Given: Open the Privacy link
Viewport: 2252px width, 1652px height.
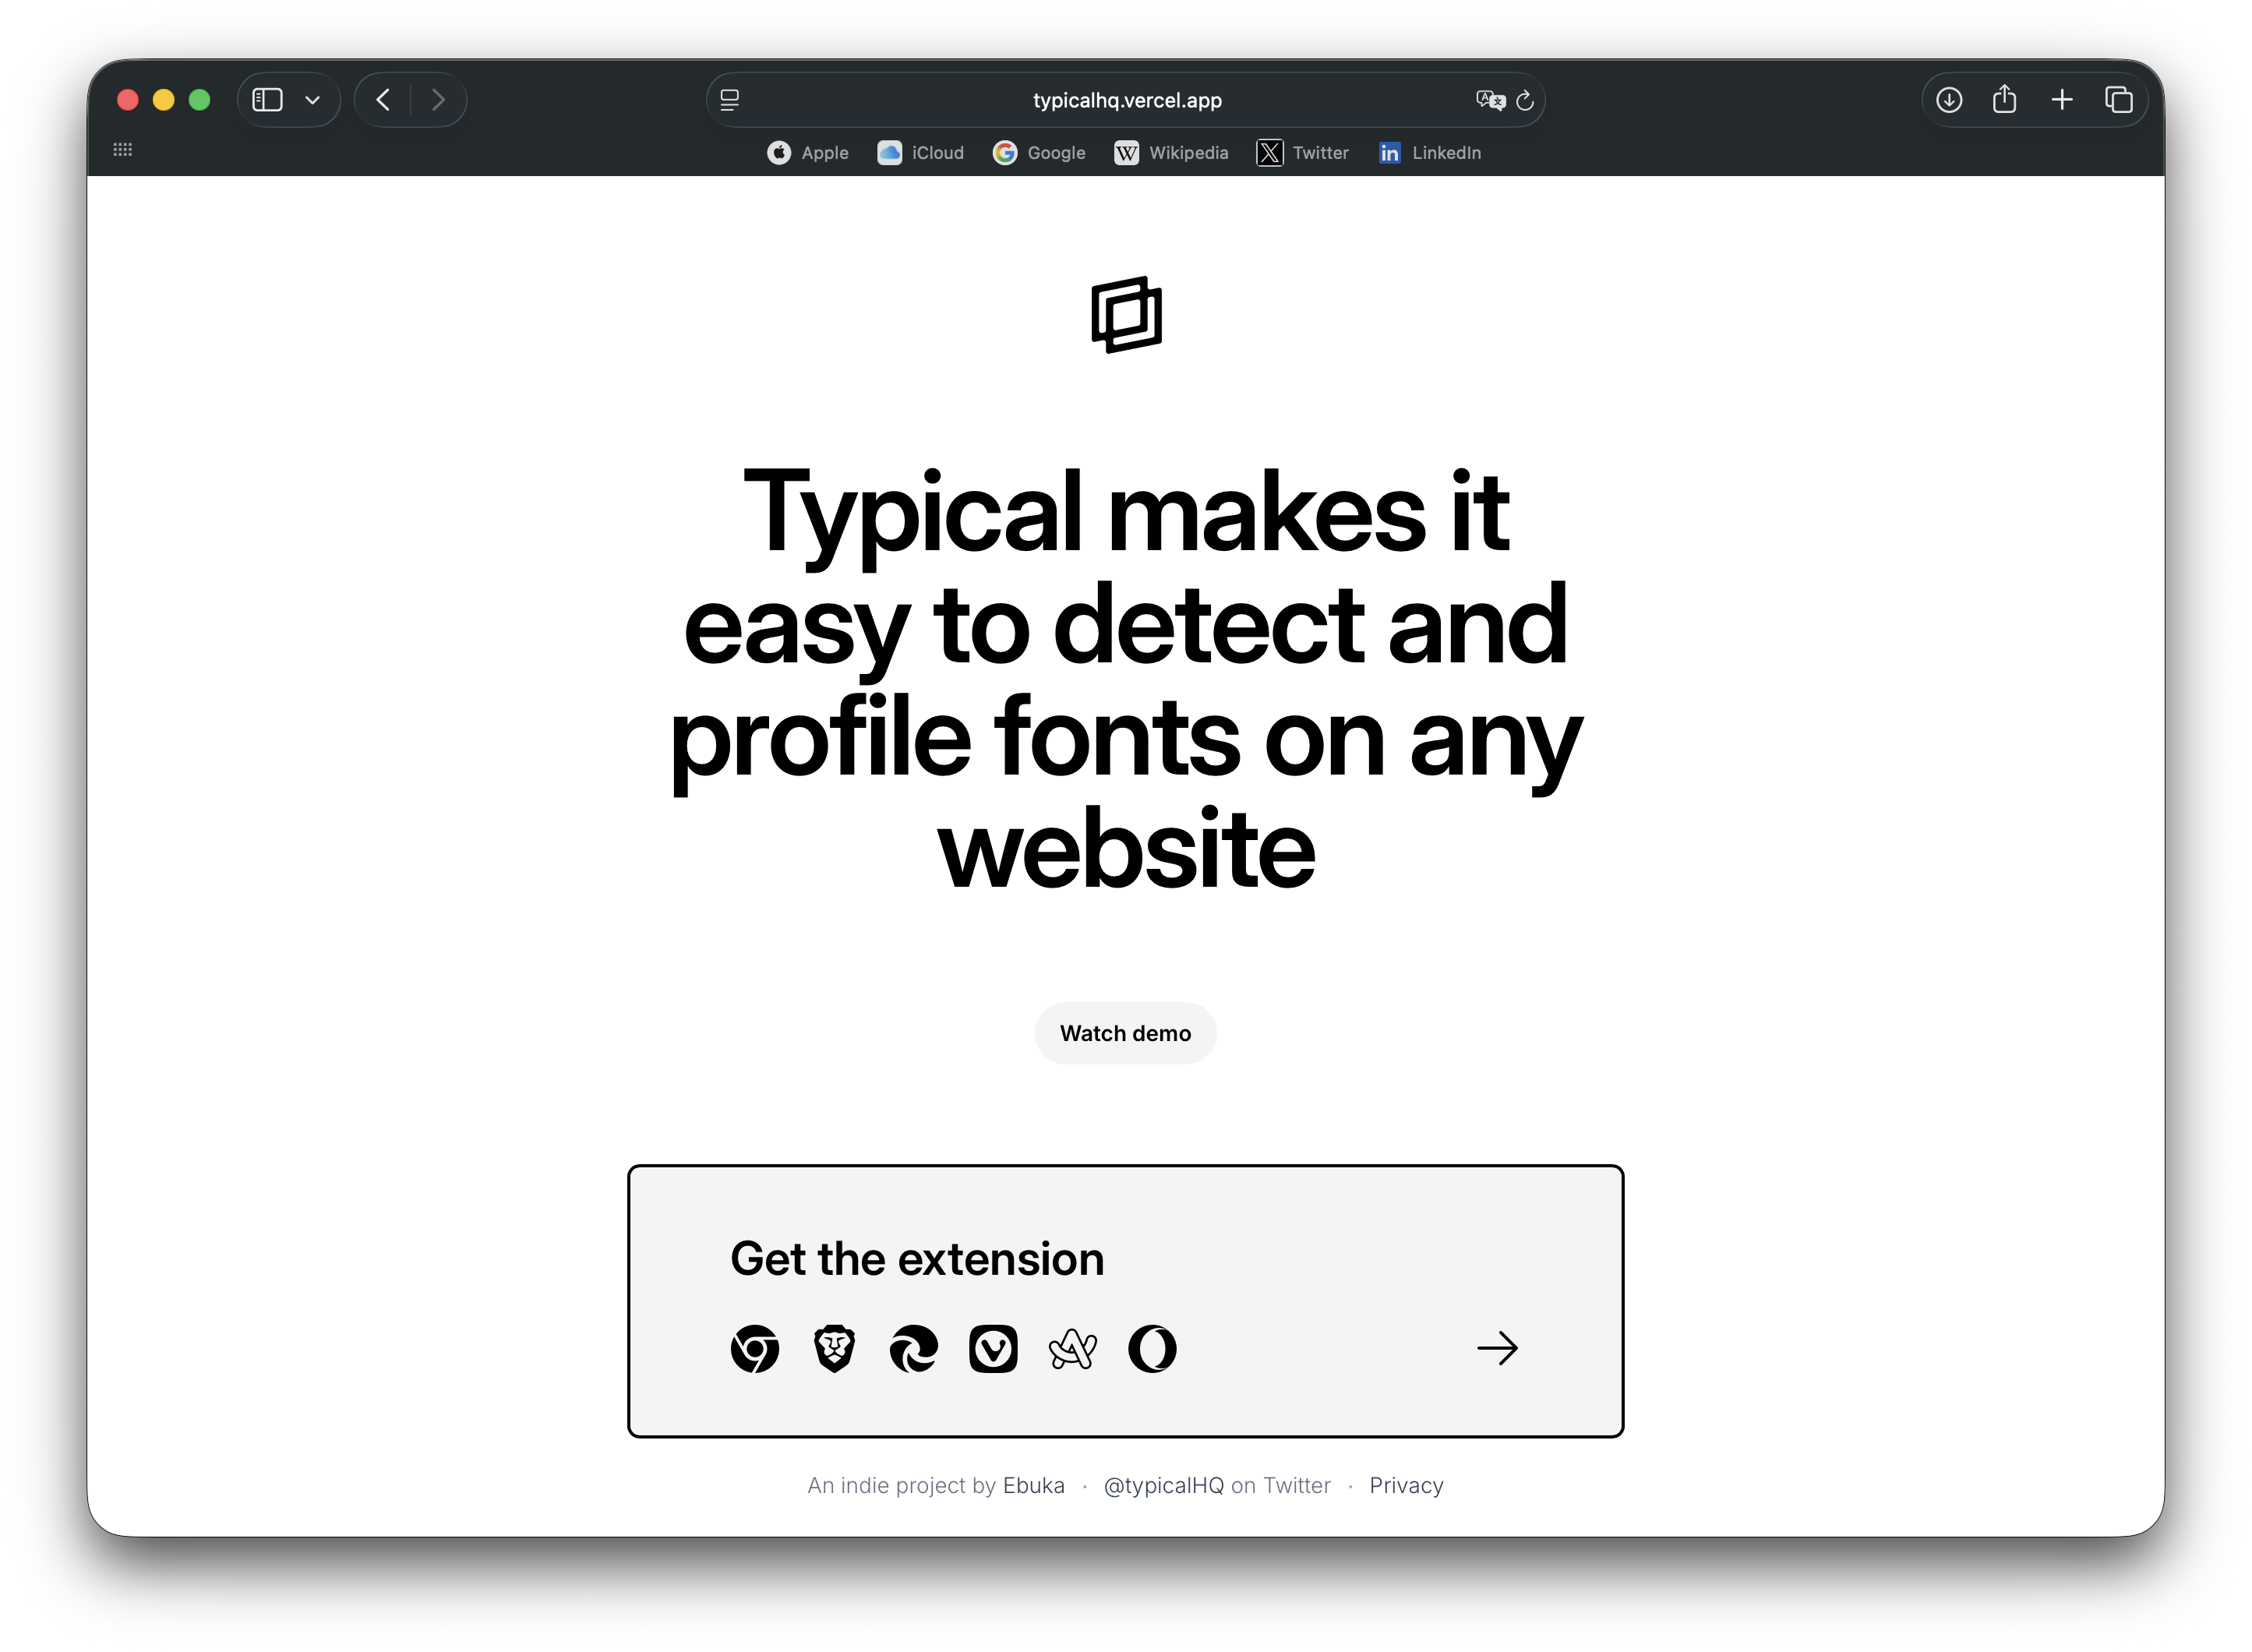Looking at the screenshot, I should [x=1406, y=1485].
